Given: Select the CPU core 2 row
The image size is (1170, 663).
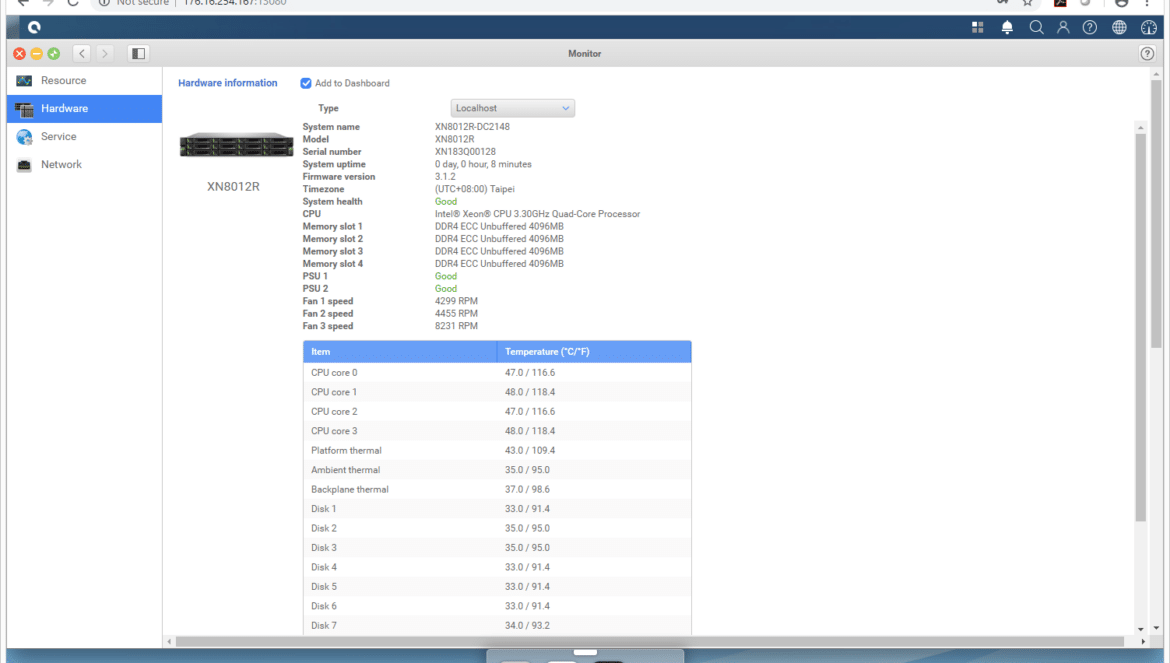Looking at the screenshot, I should pyautogui.click(x=497, y=412).
